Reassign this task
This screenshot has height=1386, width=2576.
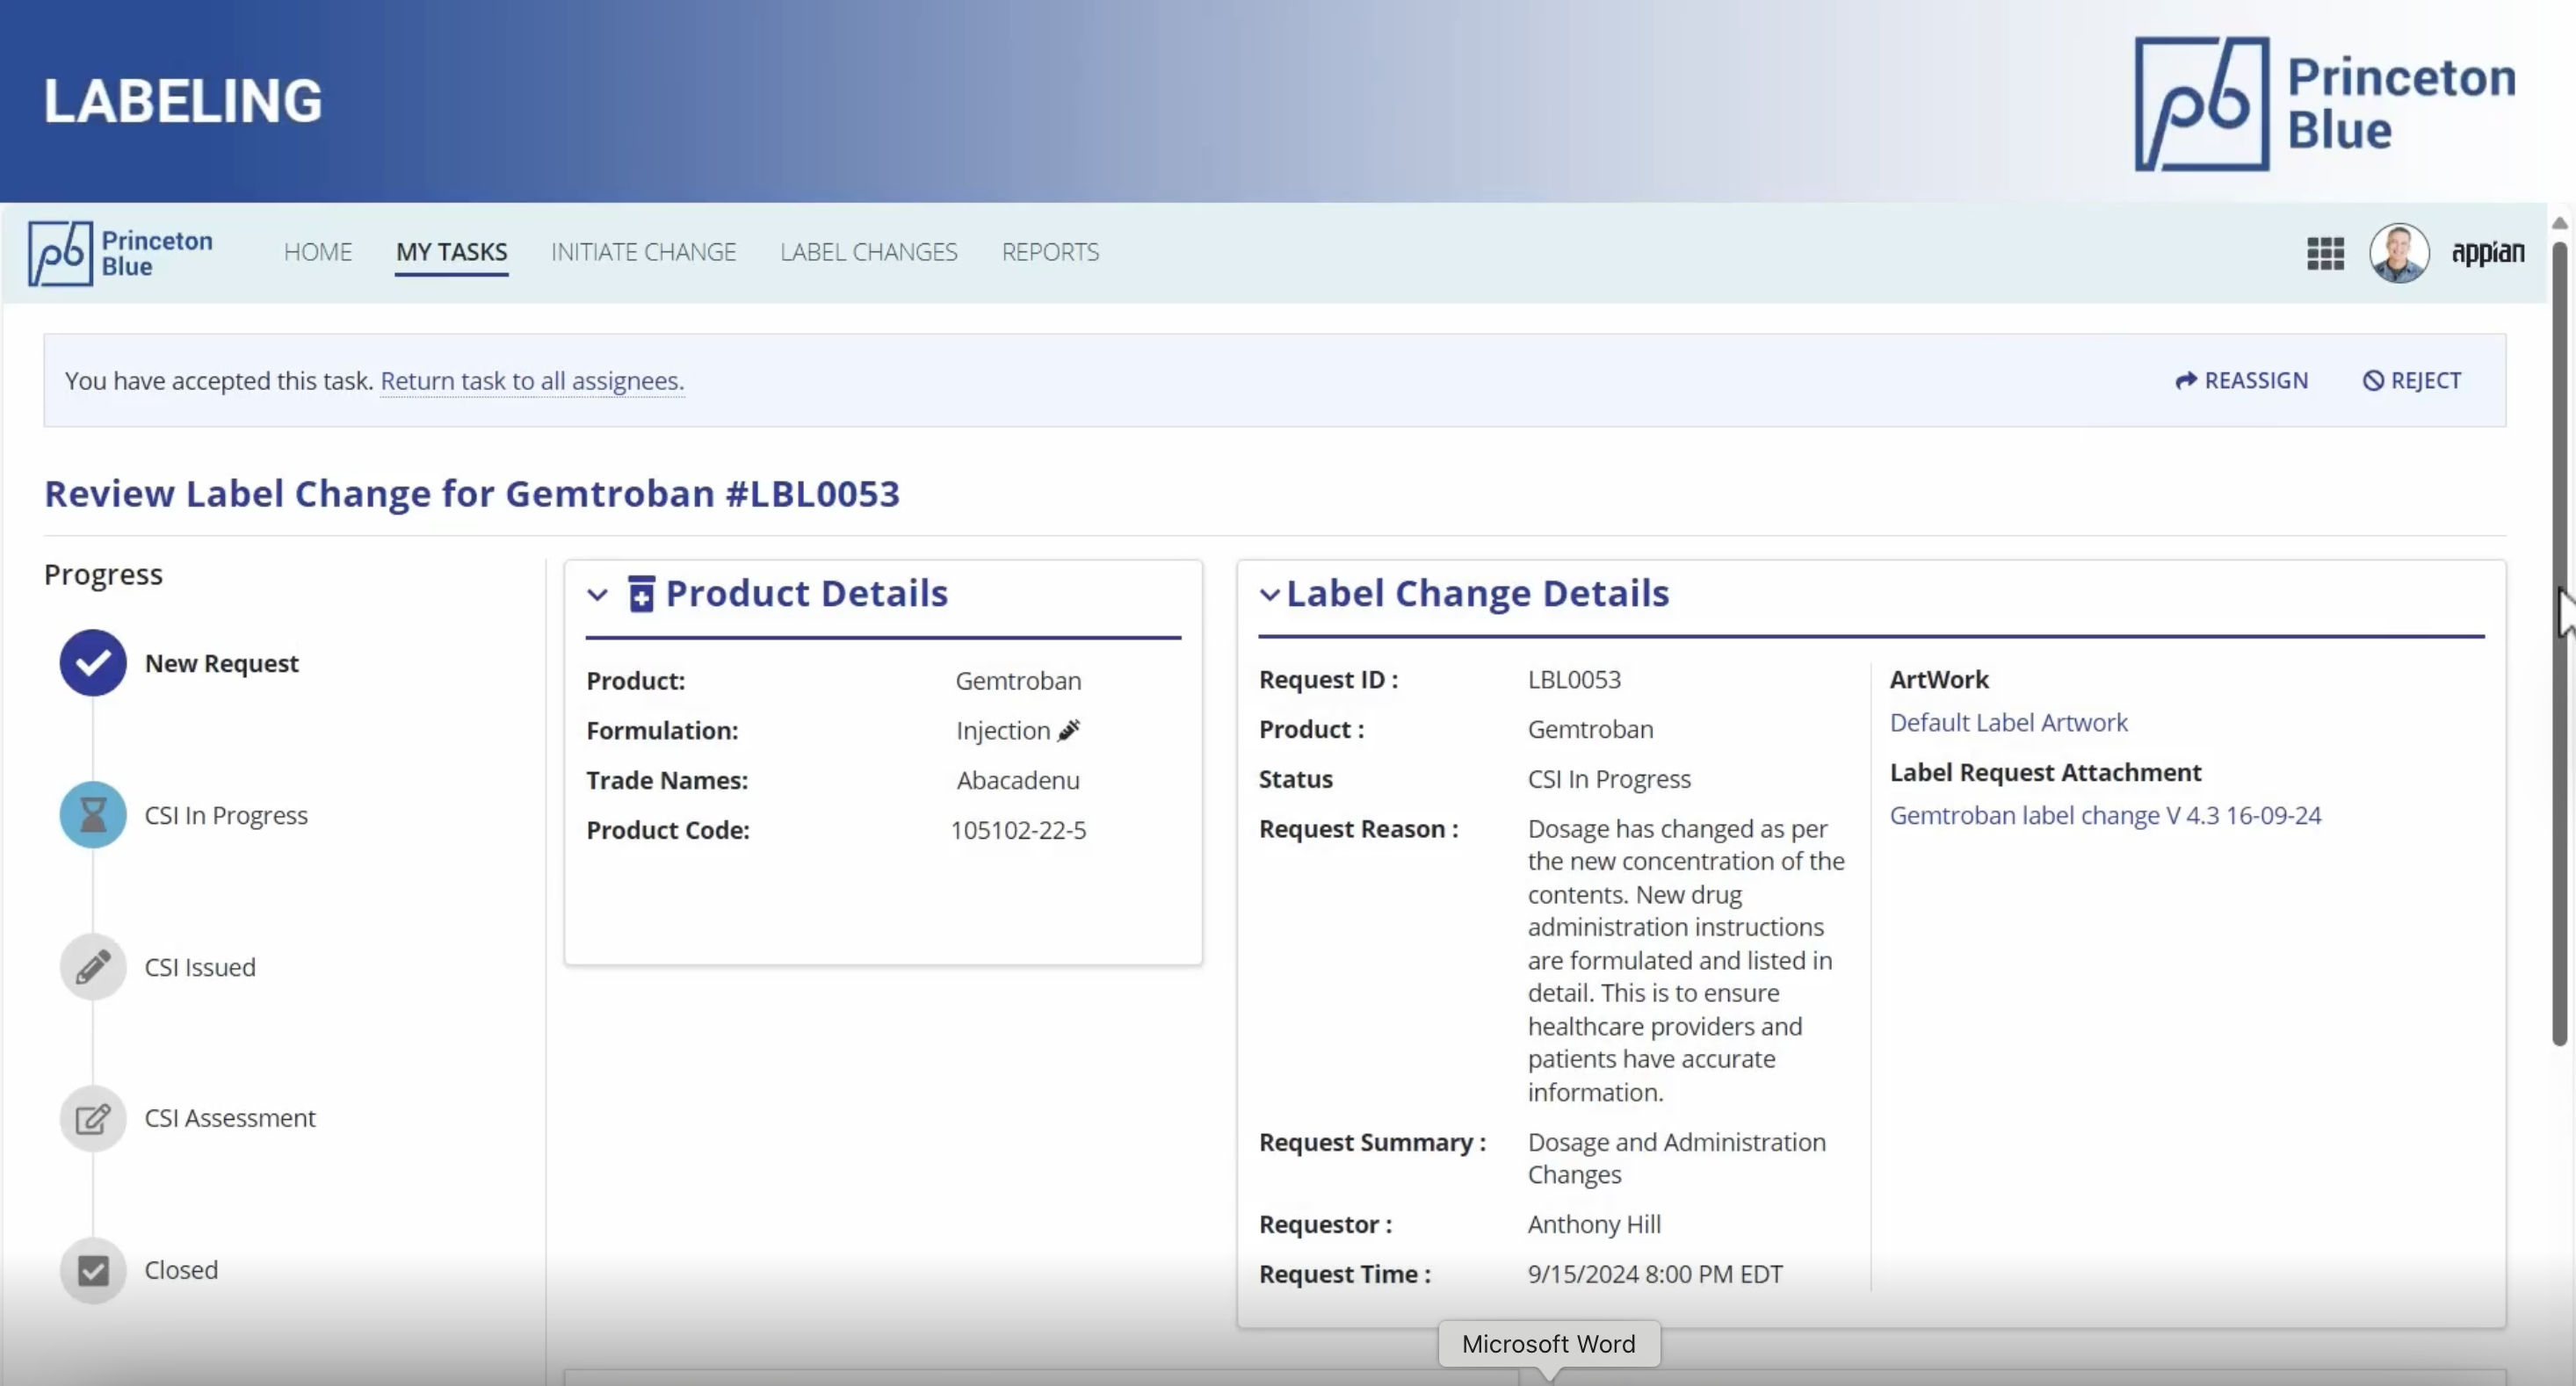coord(2242,381)
